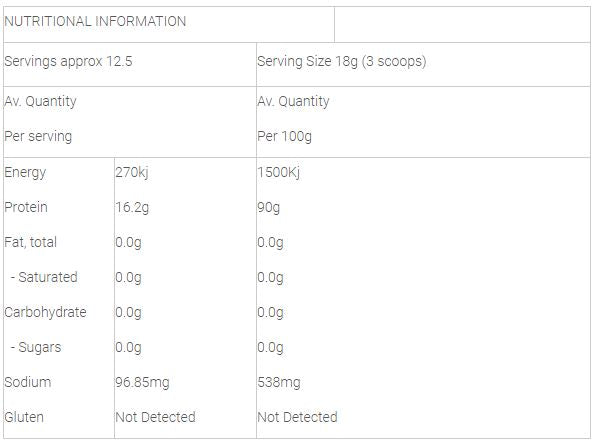Click the 96.85mg sodium value
This screenshot has width=603, height=445.
pos(145,382)
